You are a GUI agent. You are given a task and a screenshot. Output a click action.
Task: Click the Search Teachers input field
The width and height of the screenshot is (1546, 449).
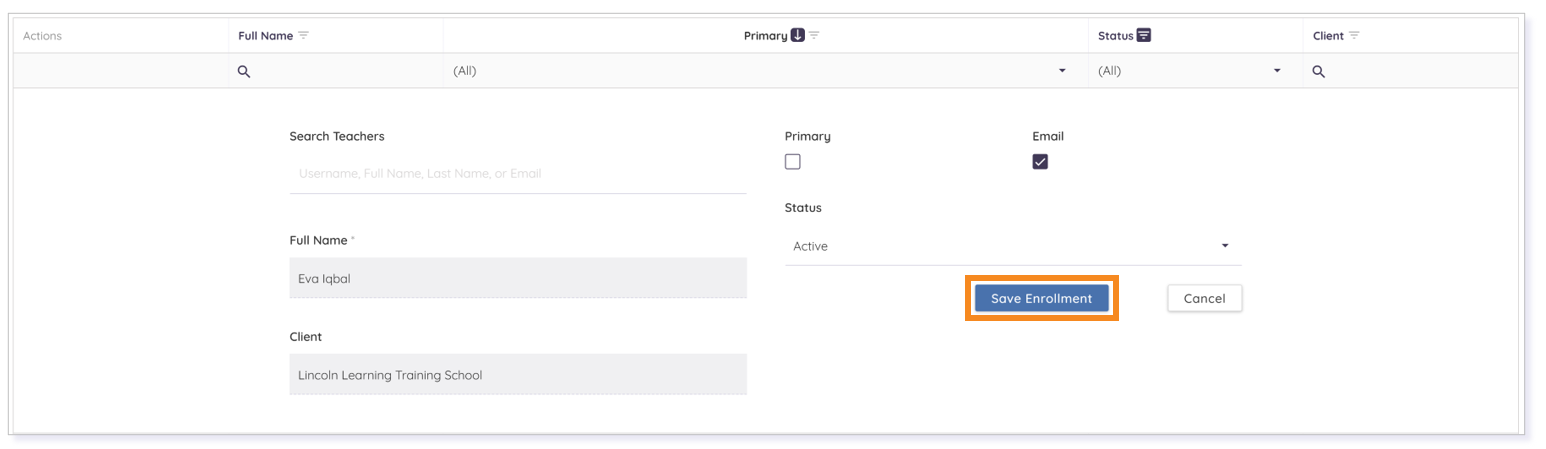518,173
